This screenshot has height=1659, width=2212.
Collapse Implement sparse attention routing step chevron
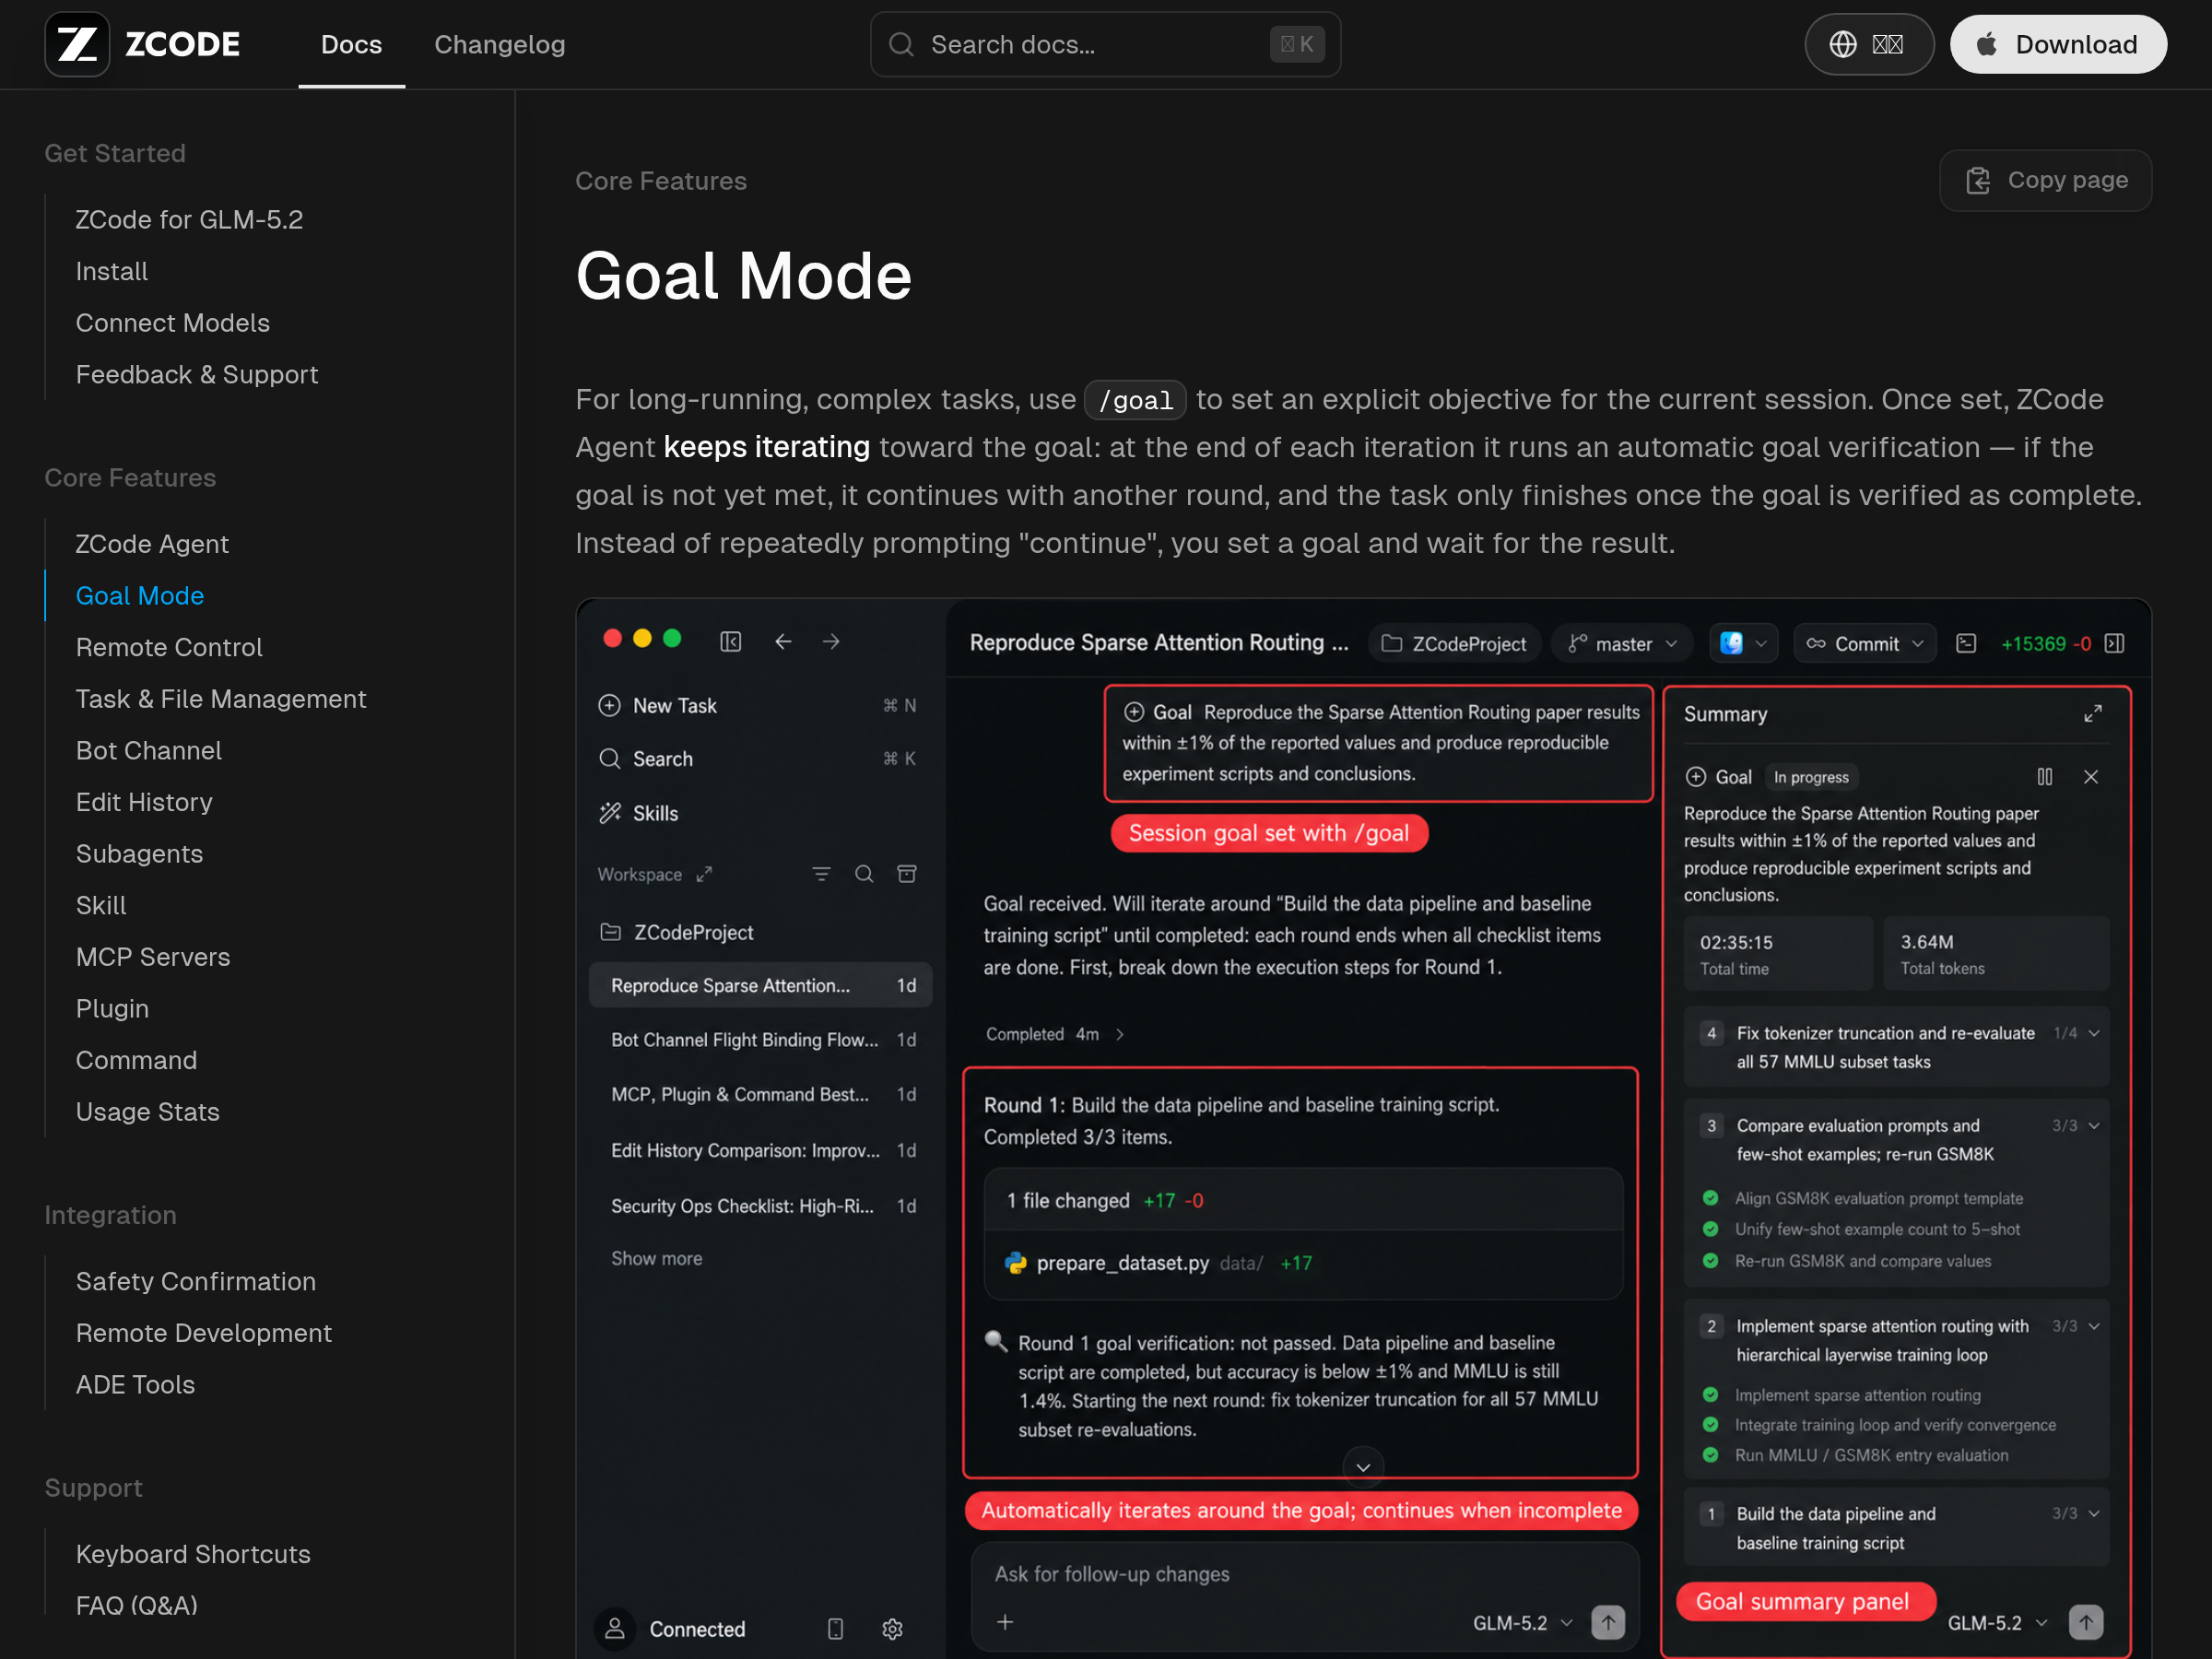[x=2094, y=1326]
